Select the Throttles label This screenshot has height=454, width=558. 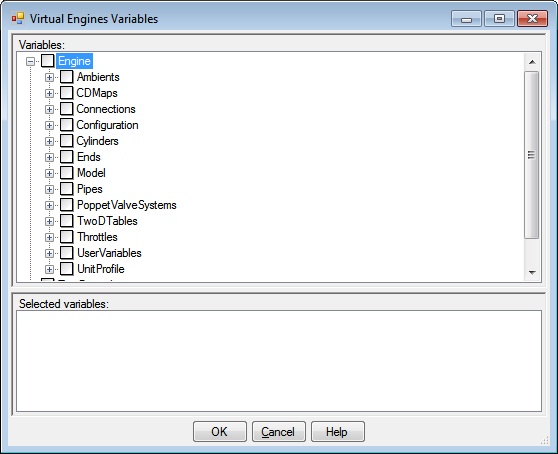98,237
